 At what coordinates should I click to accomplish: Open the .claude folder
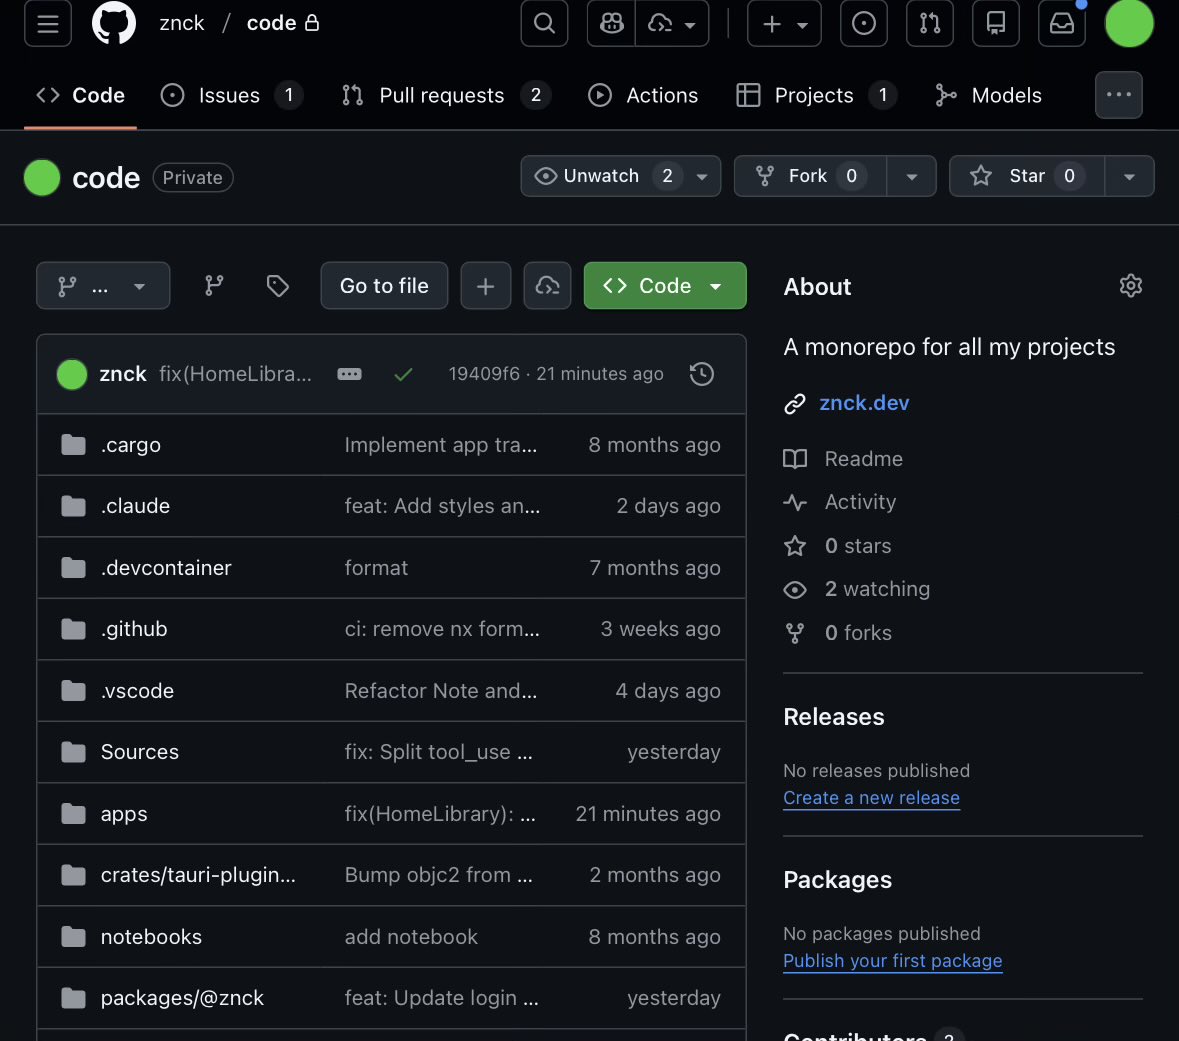tap(135, 506)
